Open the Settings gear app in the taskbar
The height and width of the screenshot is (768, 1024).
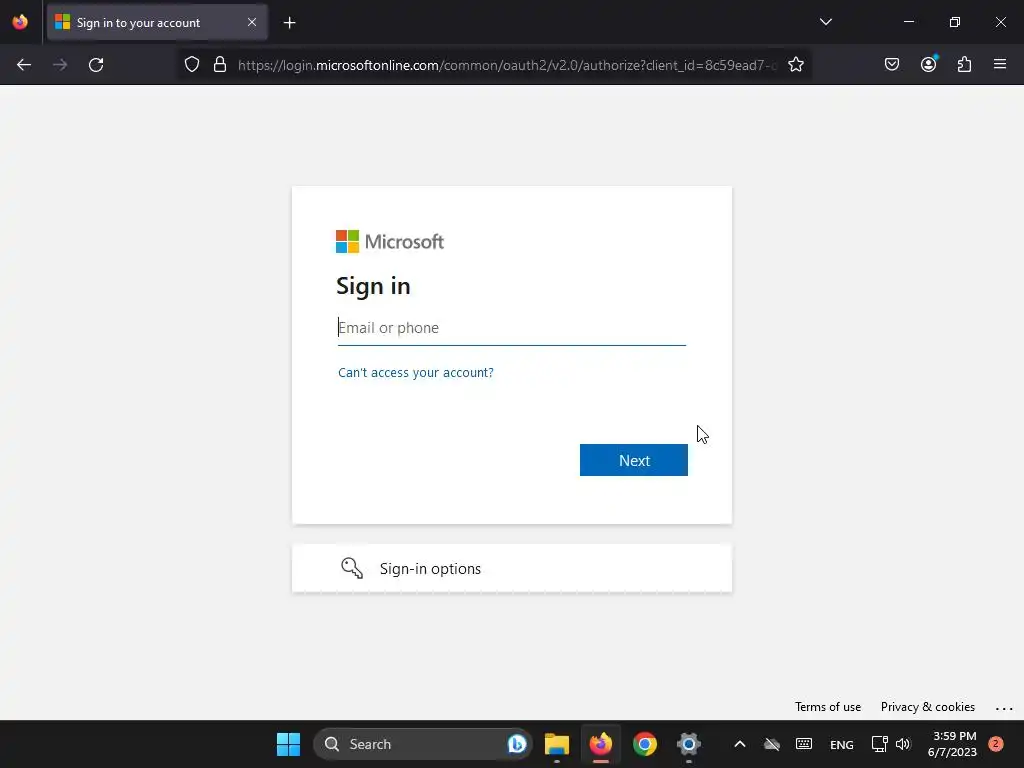688,744
